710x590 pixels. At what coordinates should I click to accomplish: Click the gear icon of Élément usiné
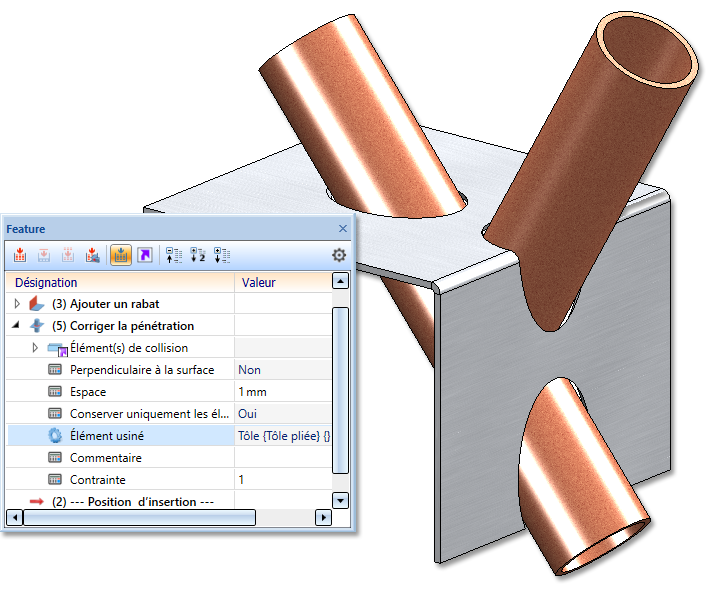pyautogui.click(x=55, y=436)
